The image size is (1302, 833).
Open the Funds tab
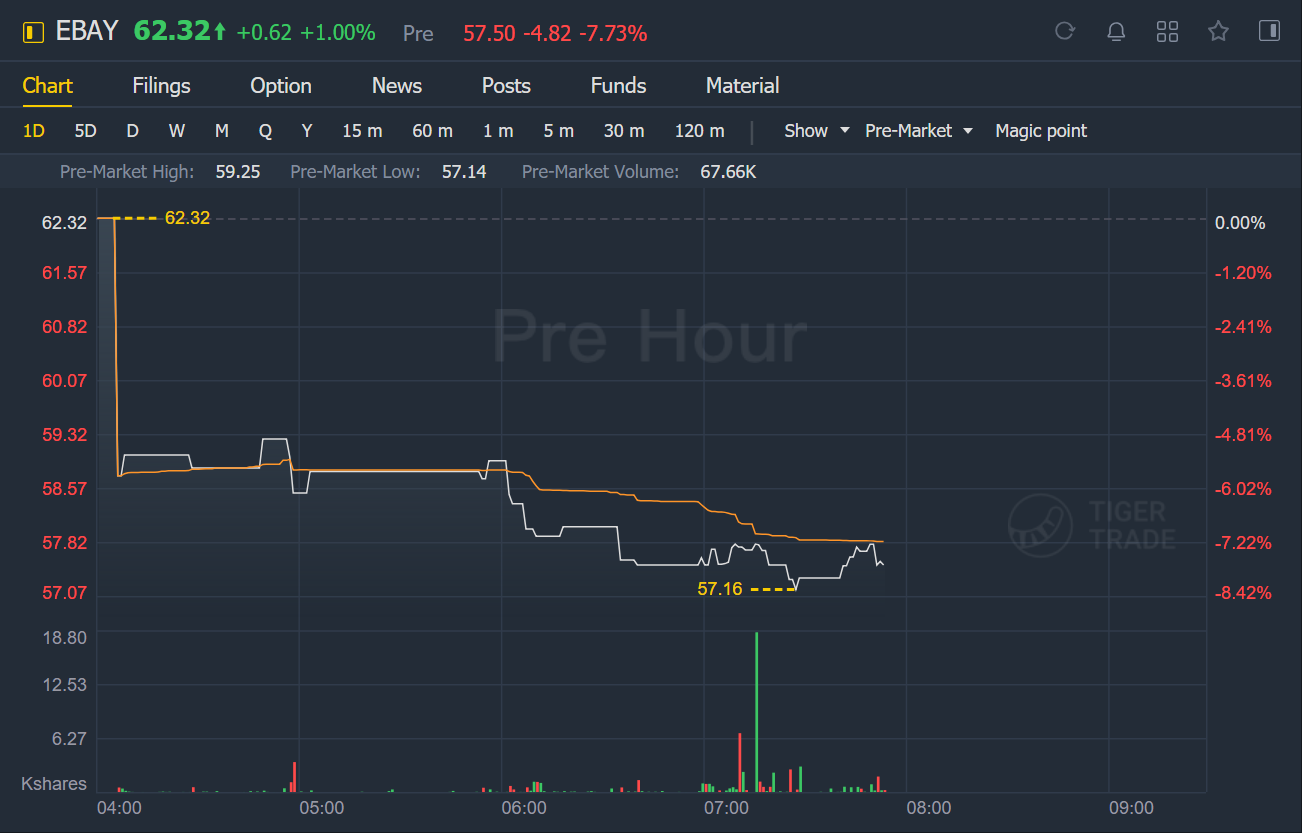pyautogui.click(x=618, y=86)
